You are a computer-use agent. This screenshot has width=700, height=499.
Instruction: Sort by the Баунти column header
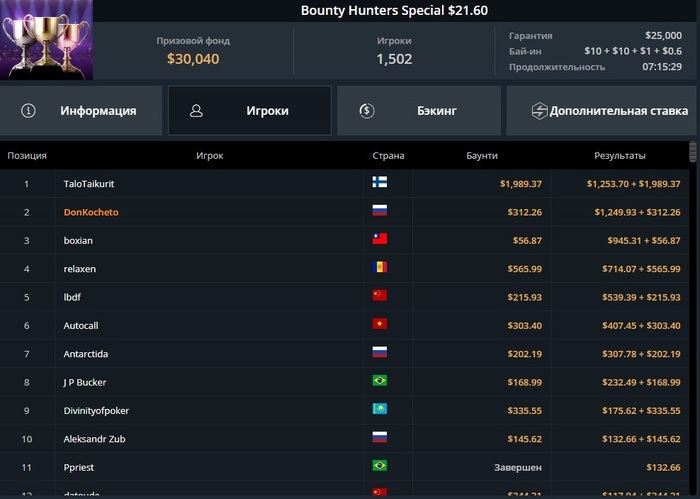click(482, 156)
